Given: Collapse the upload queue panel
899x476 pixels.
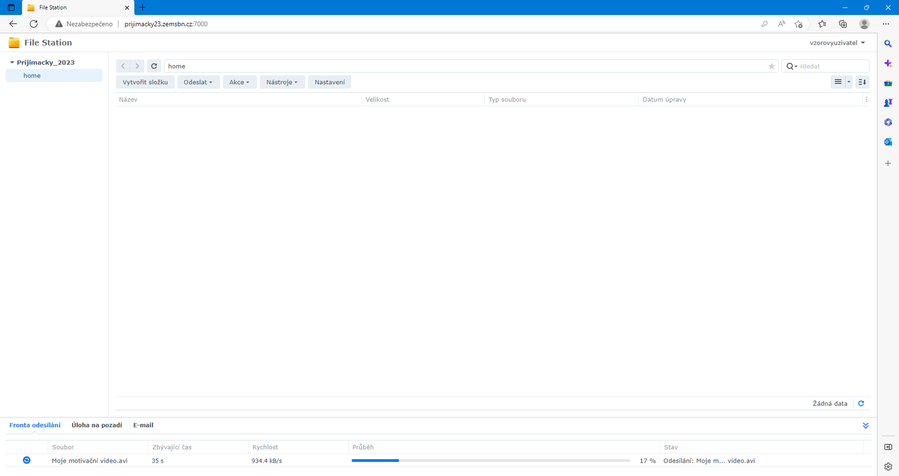Looking at the screenshot, I should coord(866,426).
